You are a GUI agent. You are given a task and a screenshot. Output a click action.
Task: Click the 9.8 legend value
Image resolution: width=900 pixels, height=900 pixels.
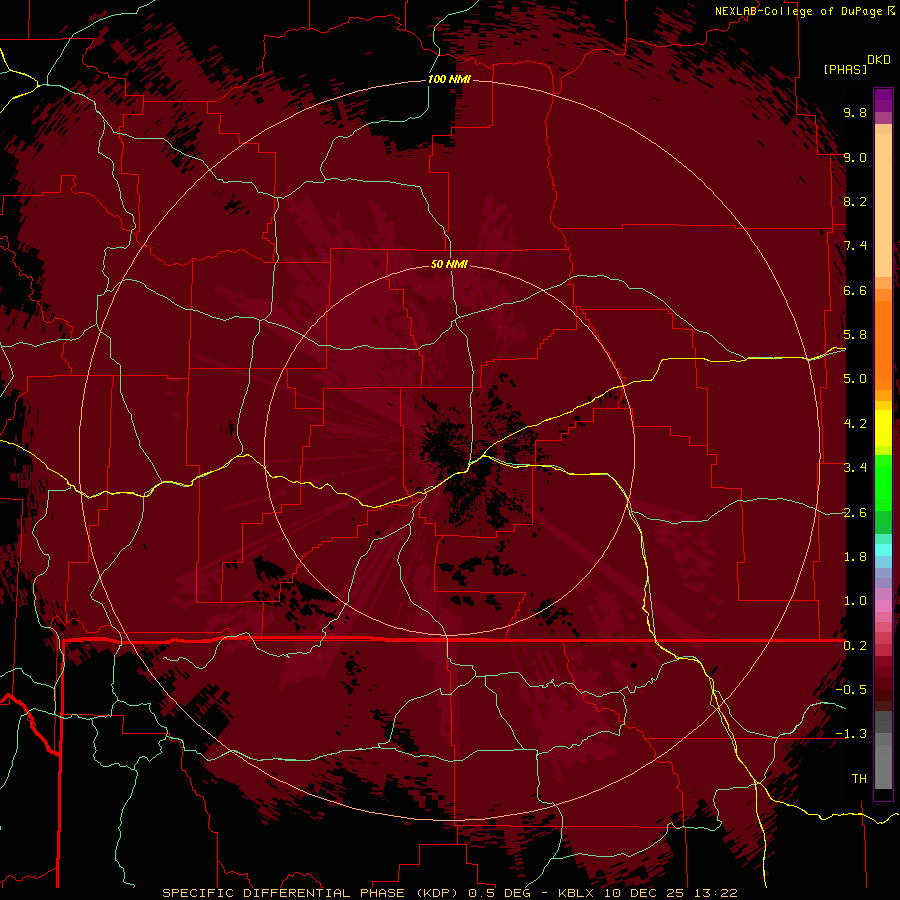[855, 112]
